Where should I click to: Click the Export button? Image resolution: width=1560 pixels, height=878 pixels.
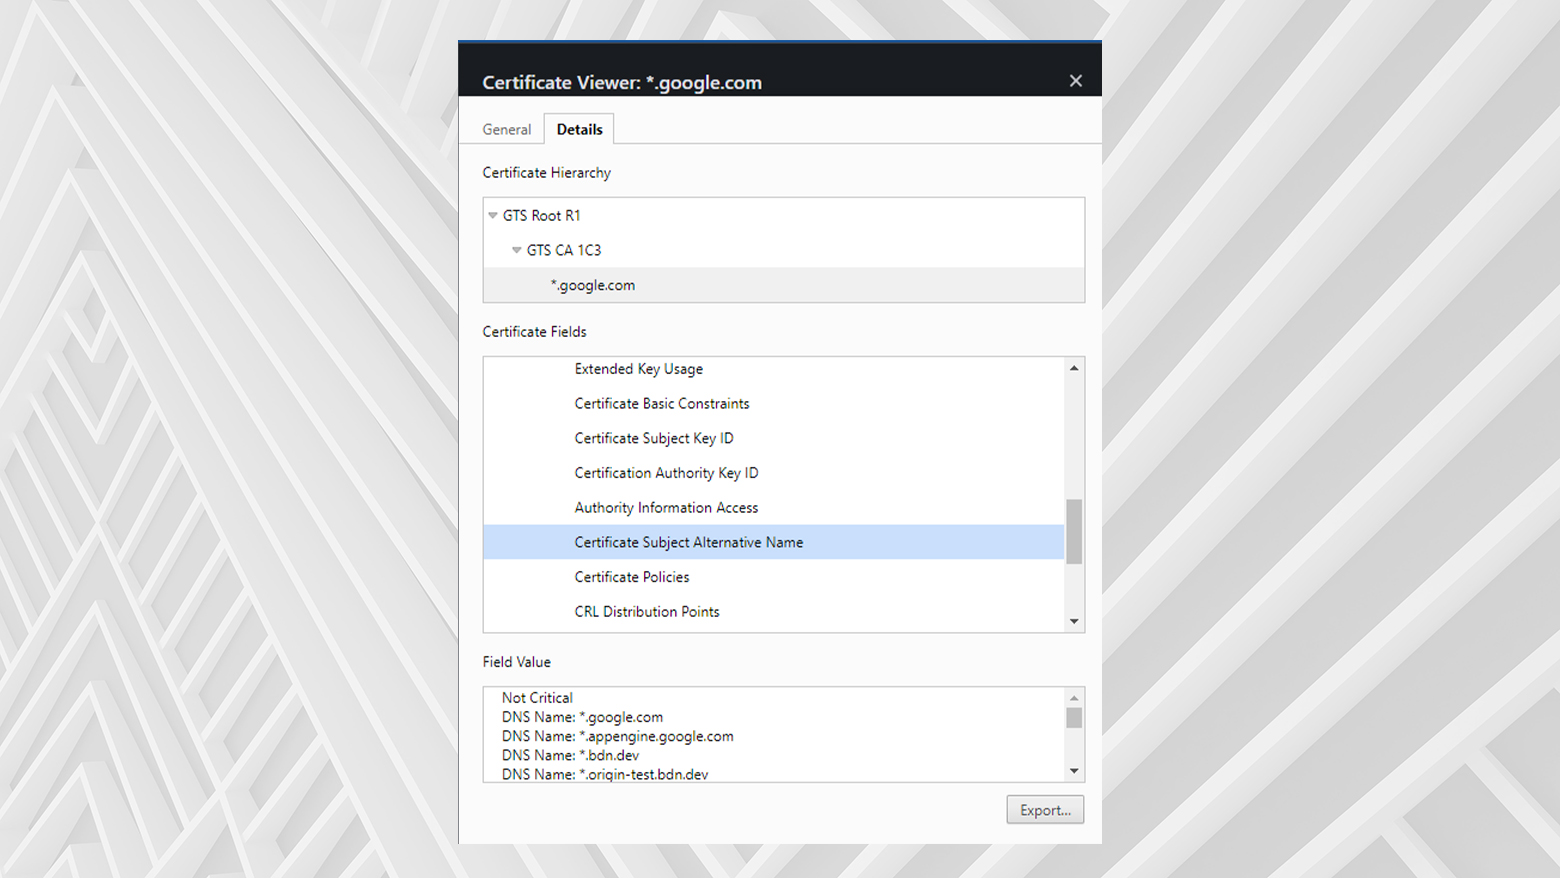tap(1044, 810)
